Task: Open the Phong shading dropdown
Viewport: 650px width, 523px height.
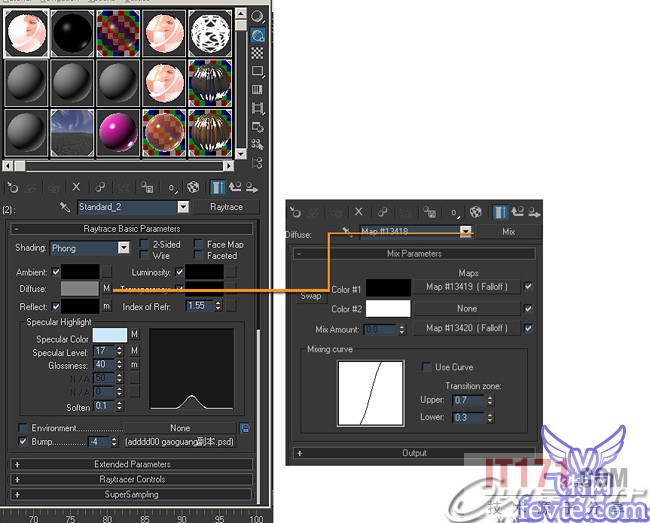Action: coord(90,248)
